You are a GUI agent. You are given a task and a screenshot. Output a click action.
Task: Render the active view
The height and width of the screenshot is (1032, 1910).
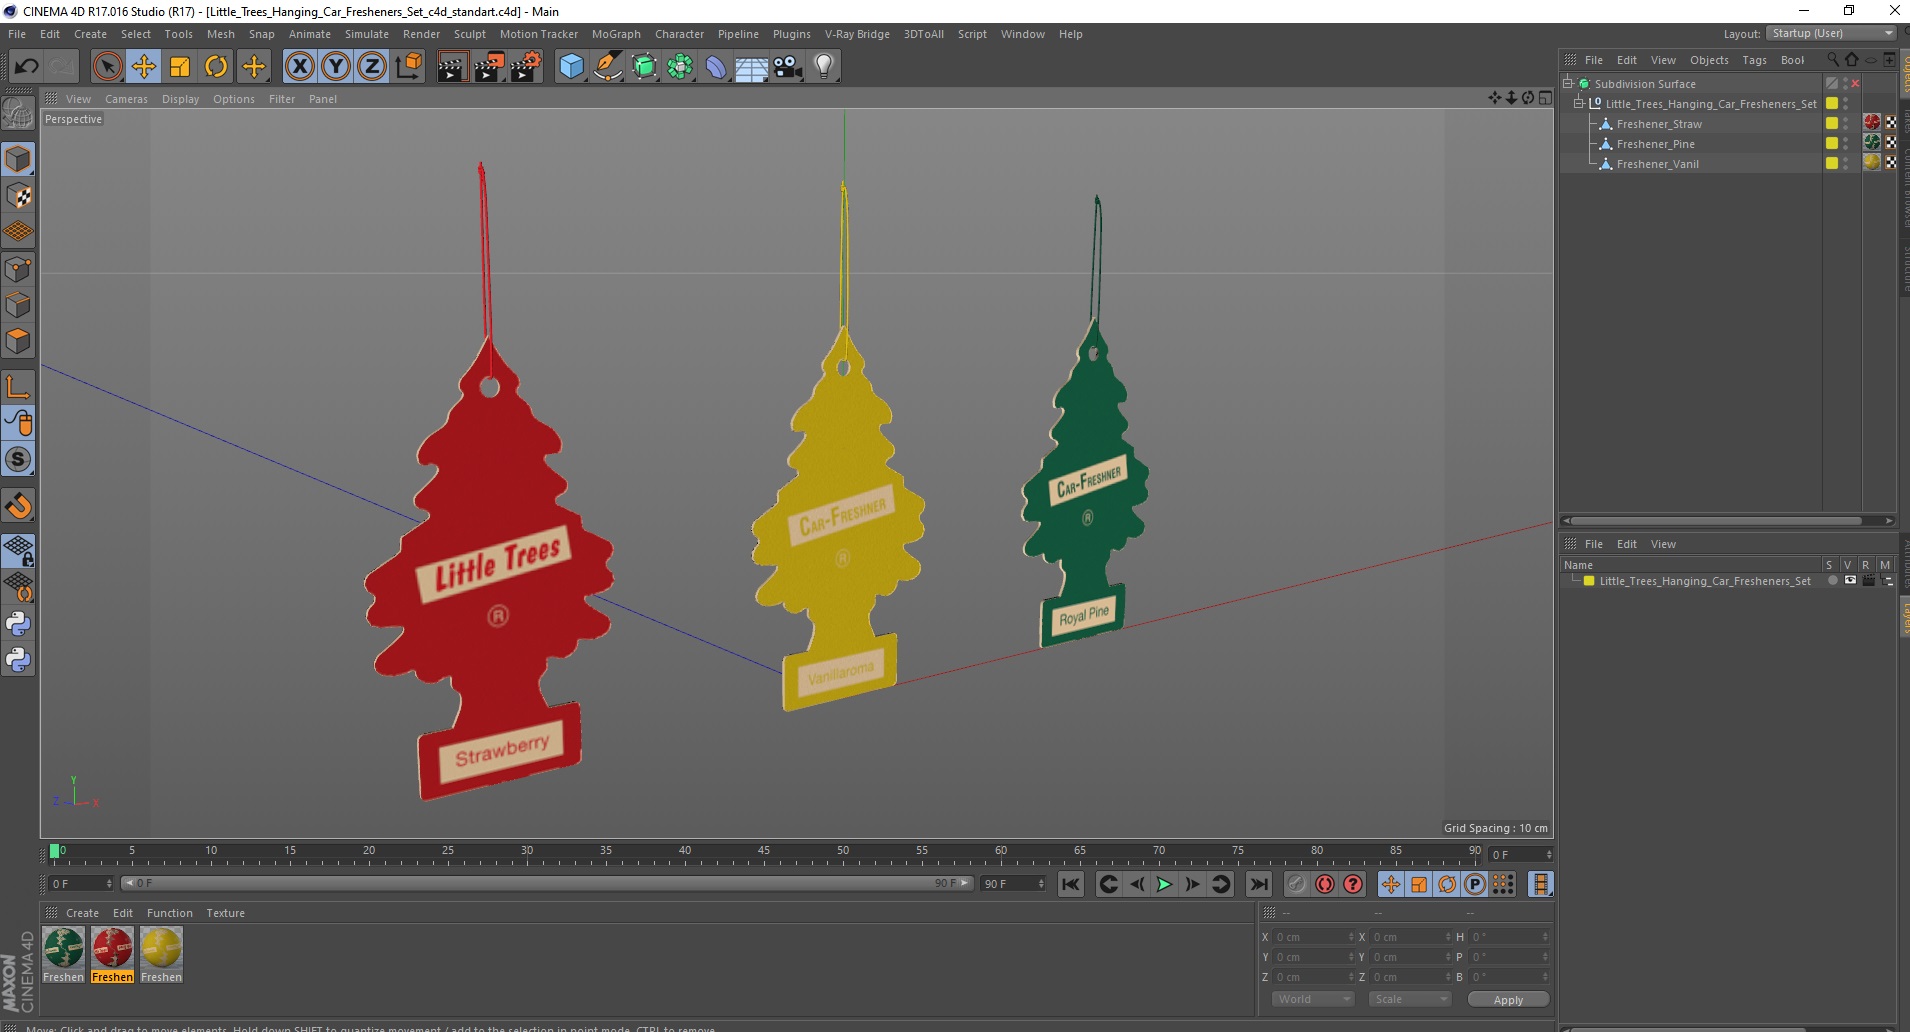452,67
